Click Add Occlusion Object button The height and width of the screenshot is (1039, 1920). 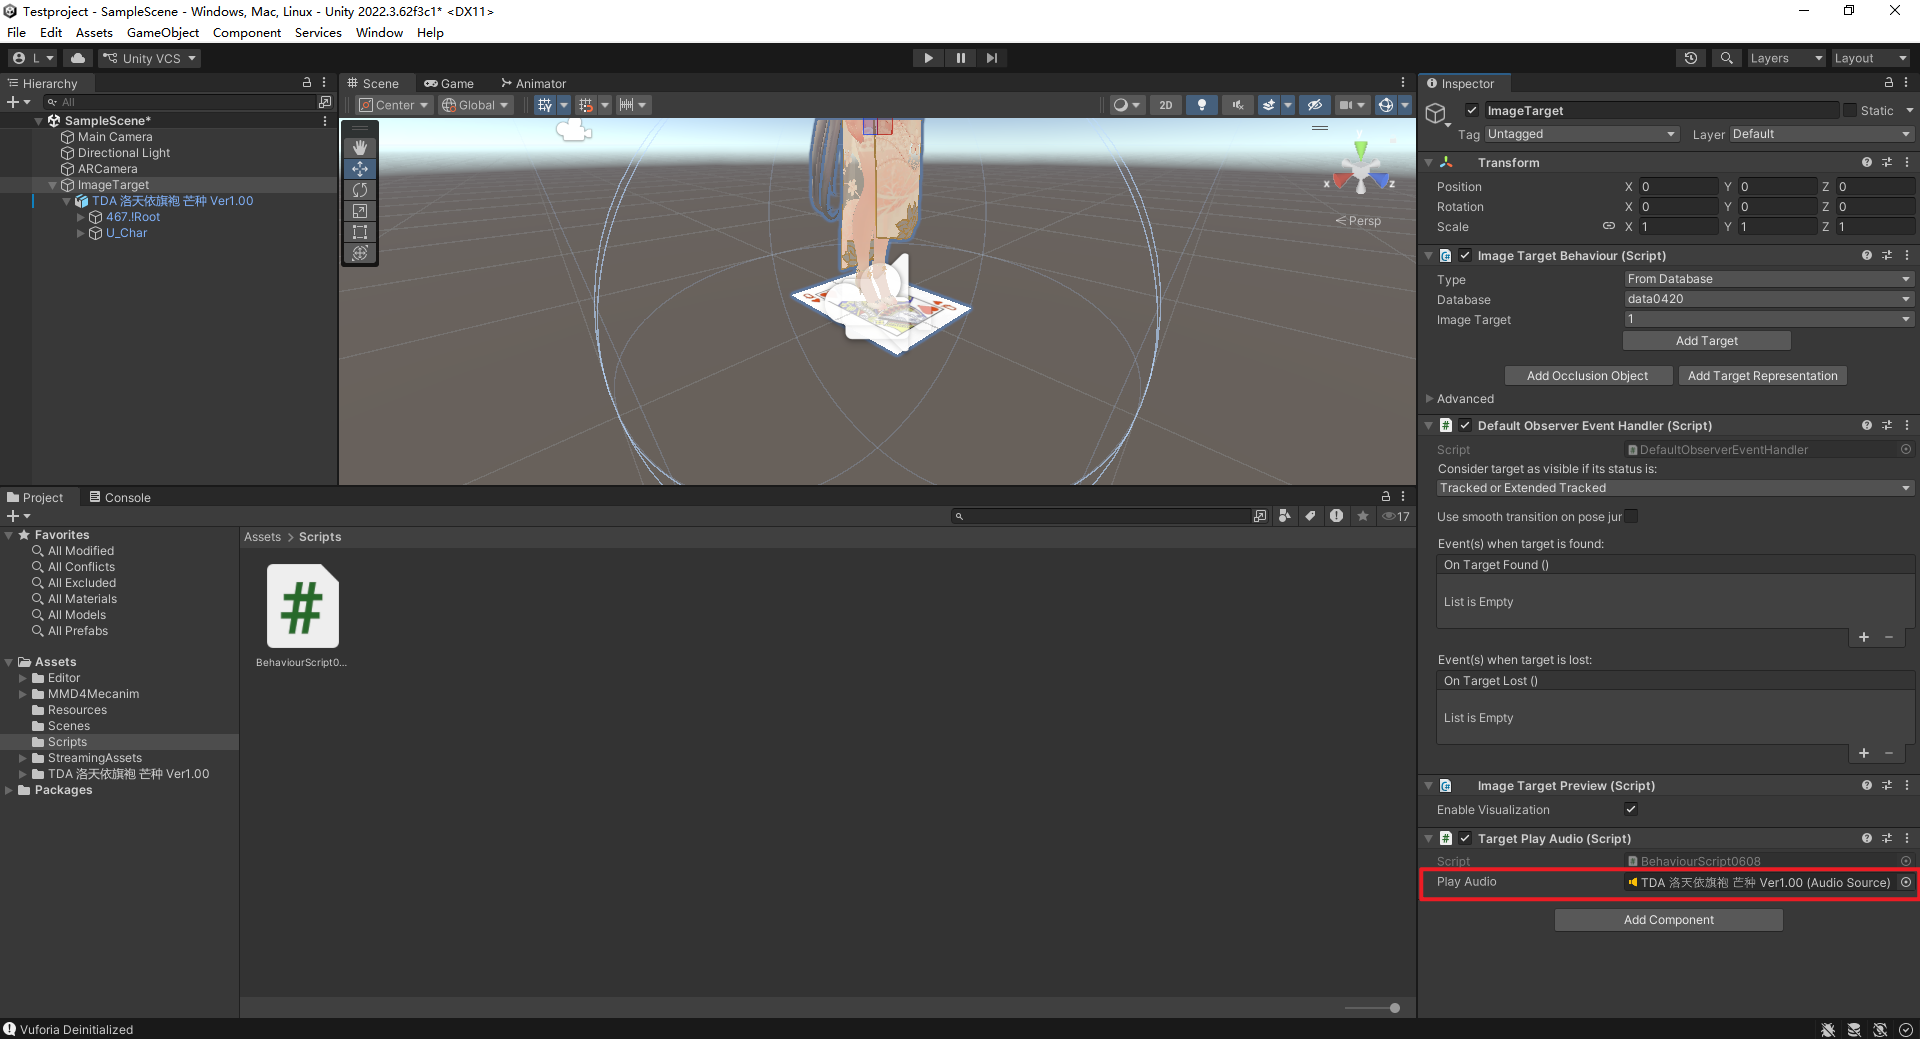point(1587,376)
